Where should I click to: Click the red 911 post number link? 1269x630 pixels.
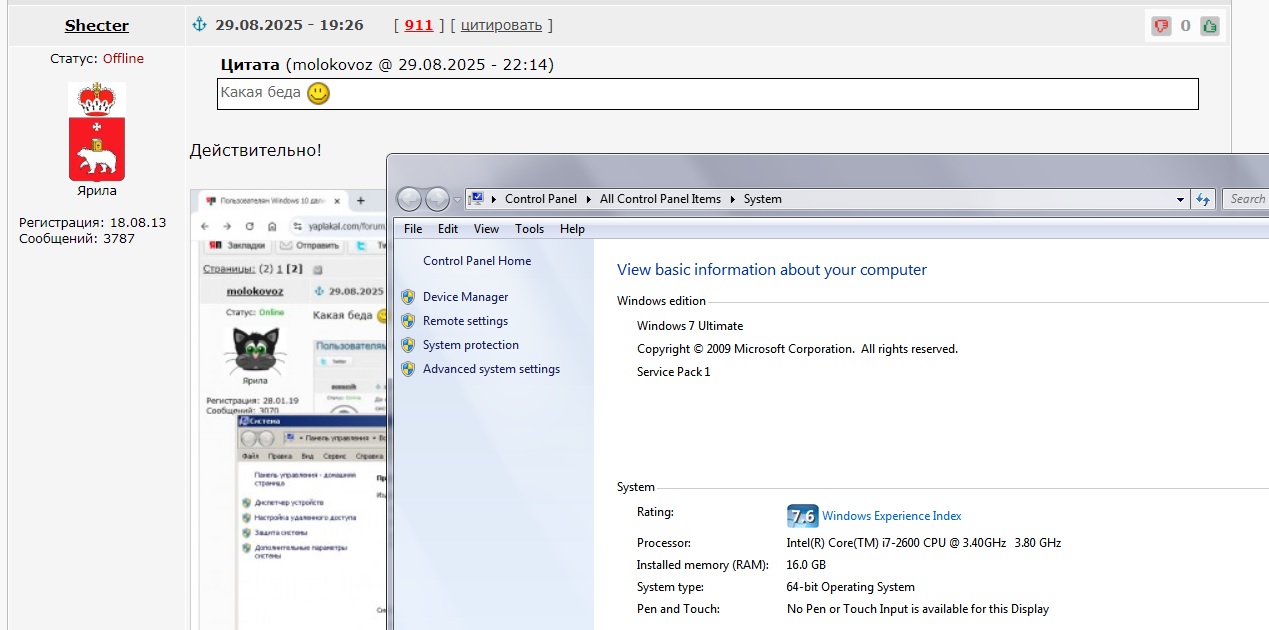tap(419, 25)
